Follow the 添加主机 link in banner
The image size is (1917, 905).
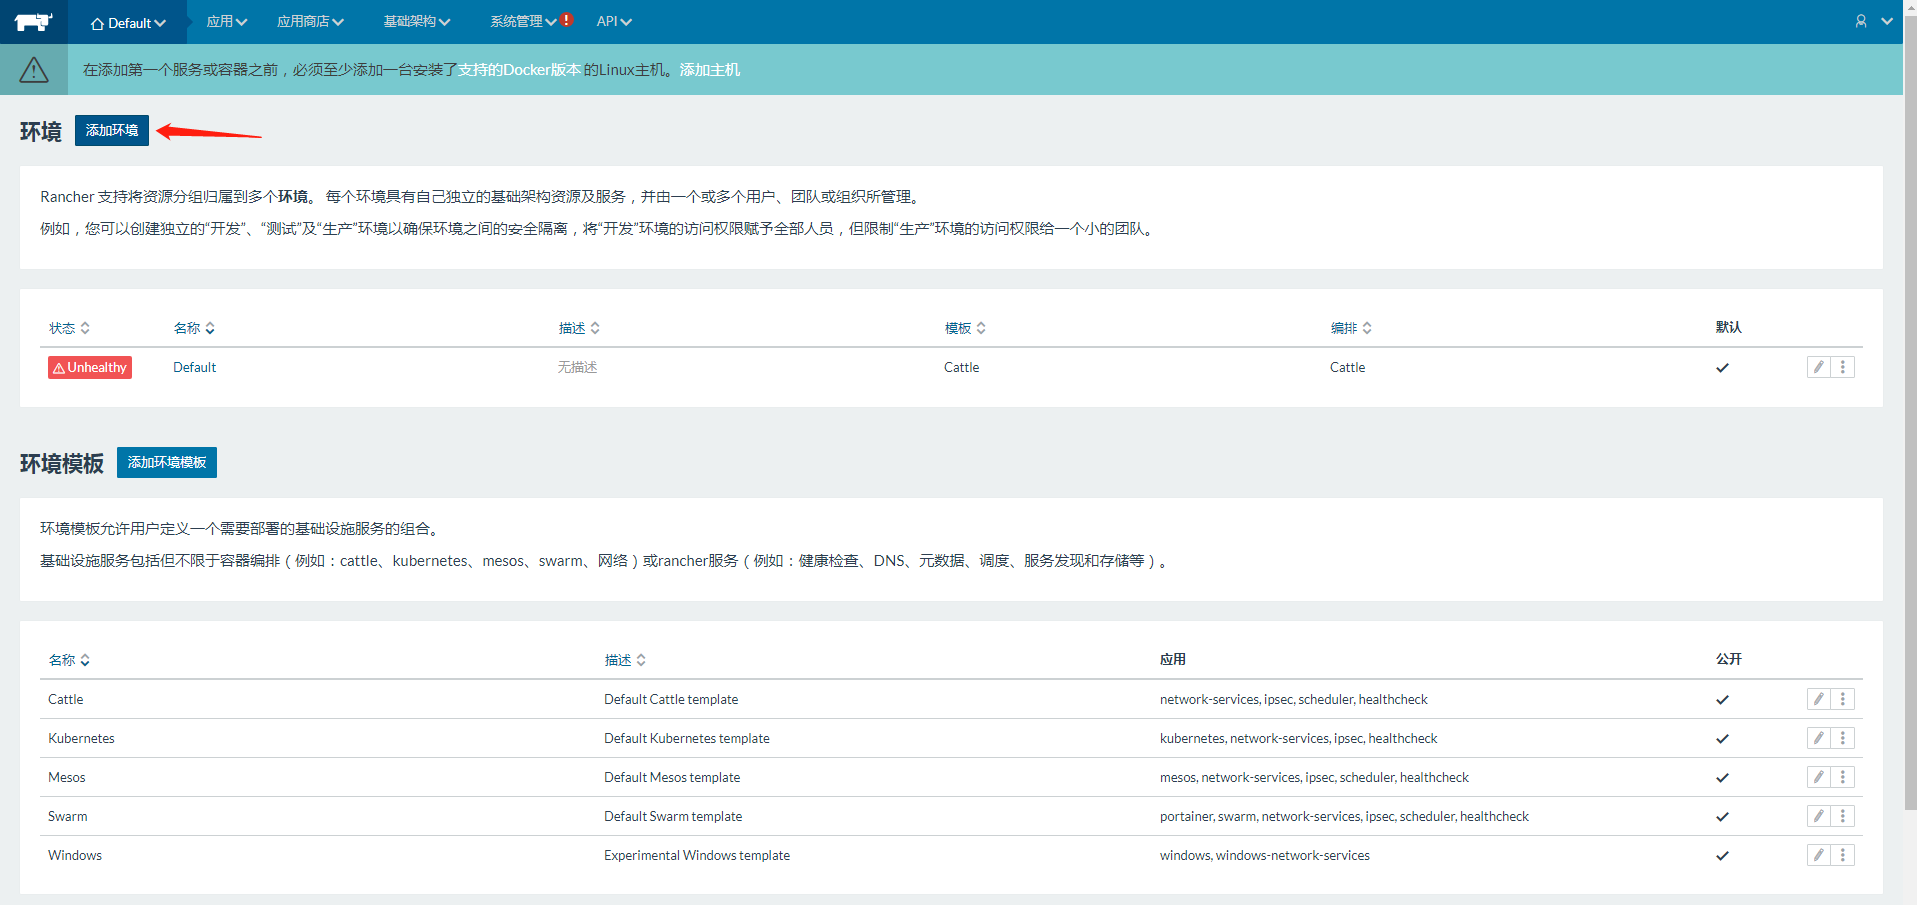(710, 69)
